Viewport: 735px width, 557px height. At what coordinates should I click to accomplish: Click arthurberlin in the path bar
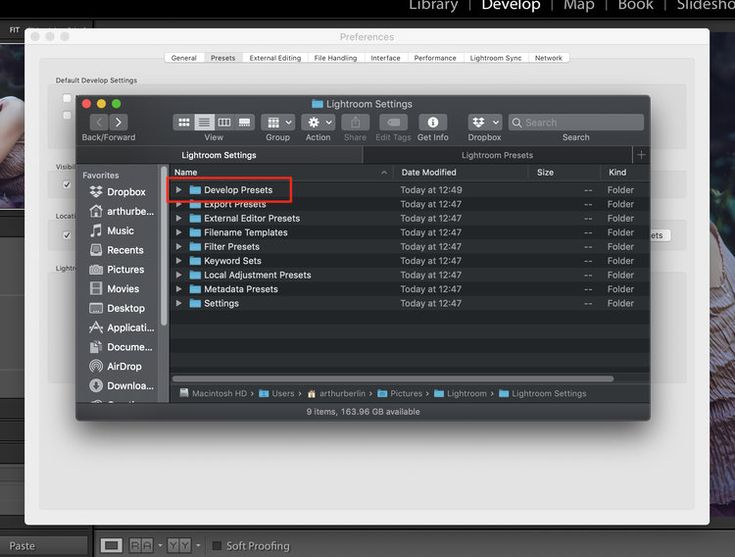click(x=336, y=393)
